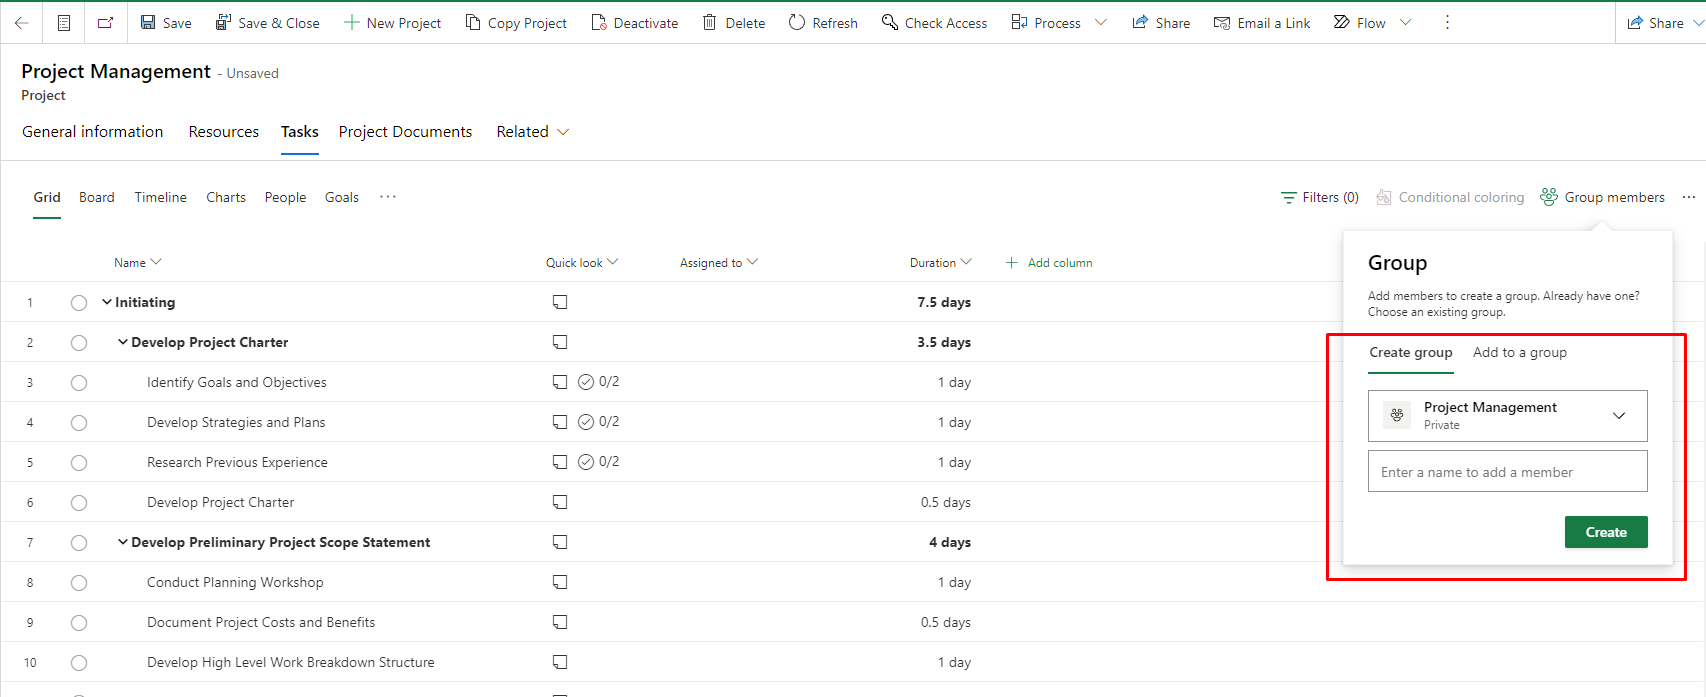Viewport: 1706px width, 697px height.
Task: Expand the Related tab dropdown
Action: pos(533,132)
